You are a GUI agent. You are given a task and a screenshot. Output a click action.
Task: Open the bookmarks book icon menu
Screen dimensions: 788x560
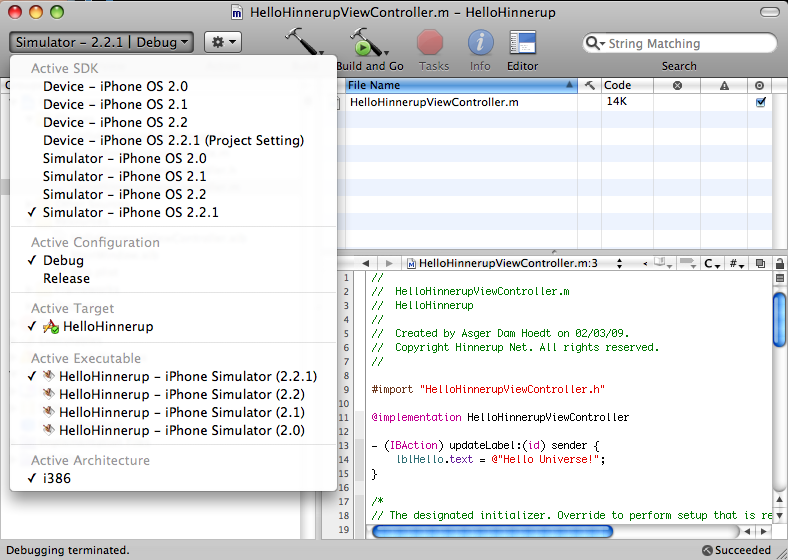pos(662,263)
